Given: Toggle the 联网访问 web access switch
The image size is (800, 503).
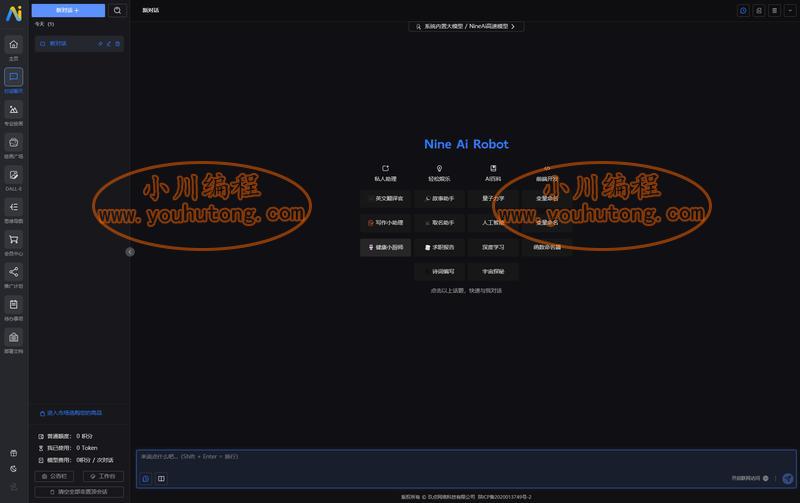Looking at the screenshot, I should [x=765, y=479].
